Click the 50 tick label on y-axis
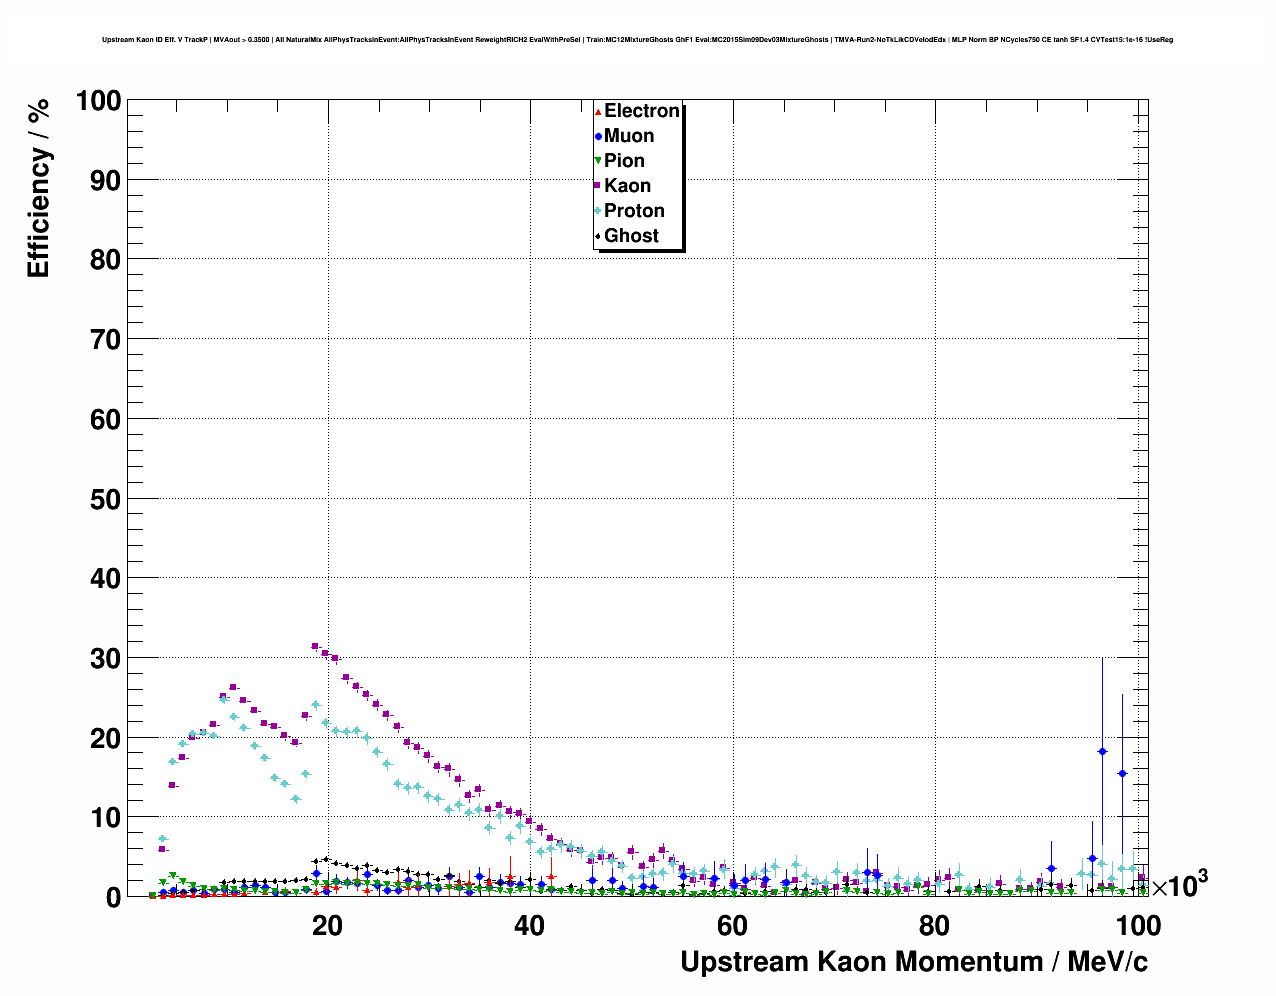This screenshot has height=996, width=1276. coord(105,499)
